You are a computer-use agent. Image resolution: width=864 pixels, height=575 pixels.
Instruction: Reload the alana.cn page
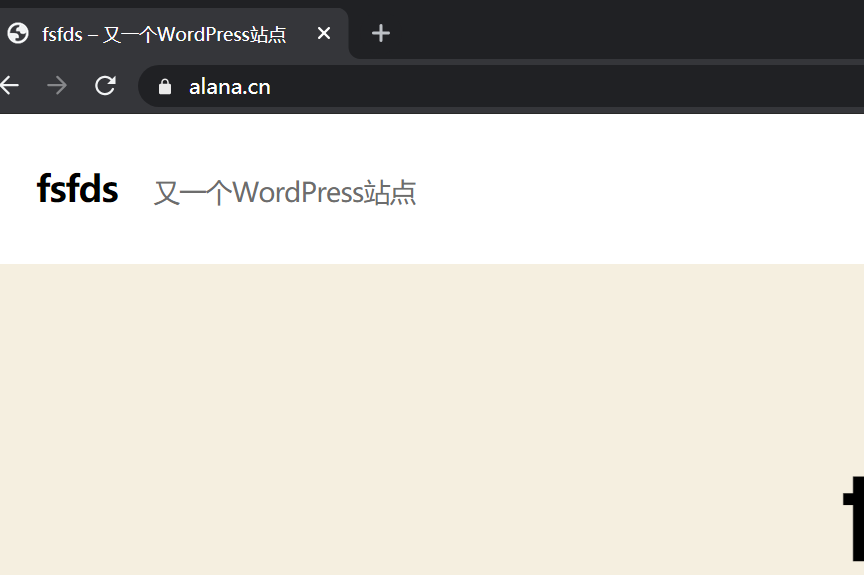[105, 85]
